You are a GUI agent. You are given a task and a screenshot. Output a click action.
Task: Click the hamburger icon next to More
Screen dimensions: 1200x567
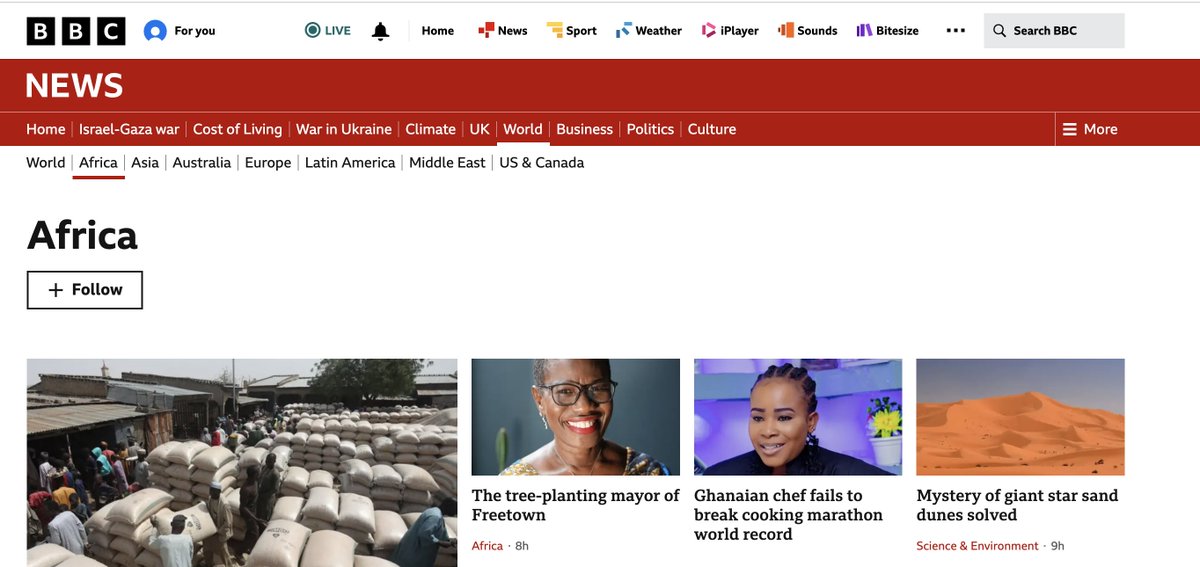pos(1069,129)
